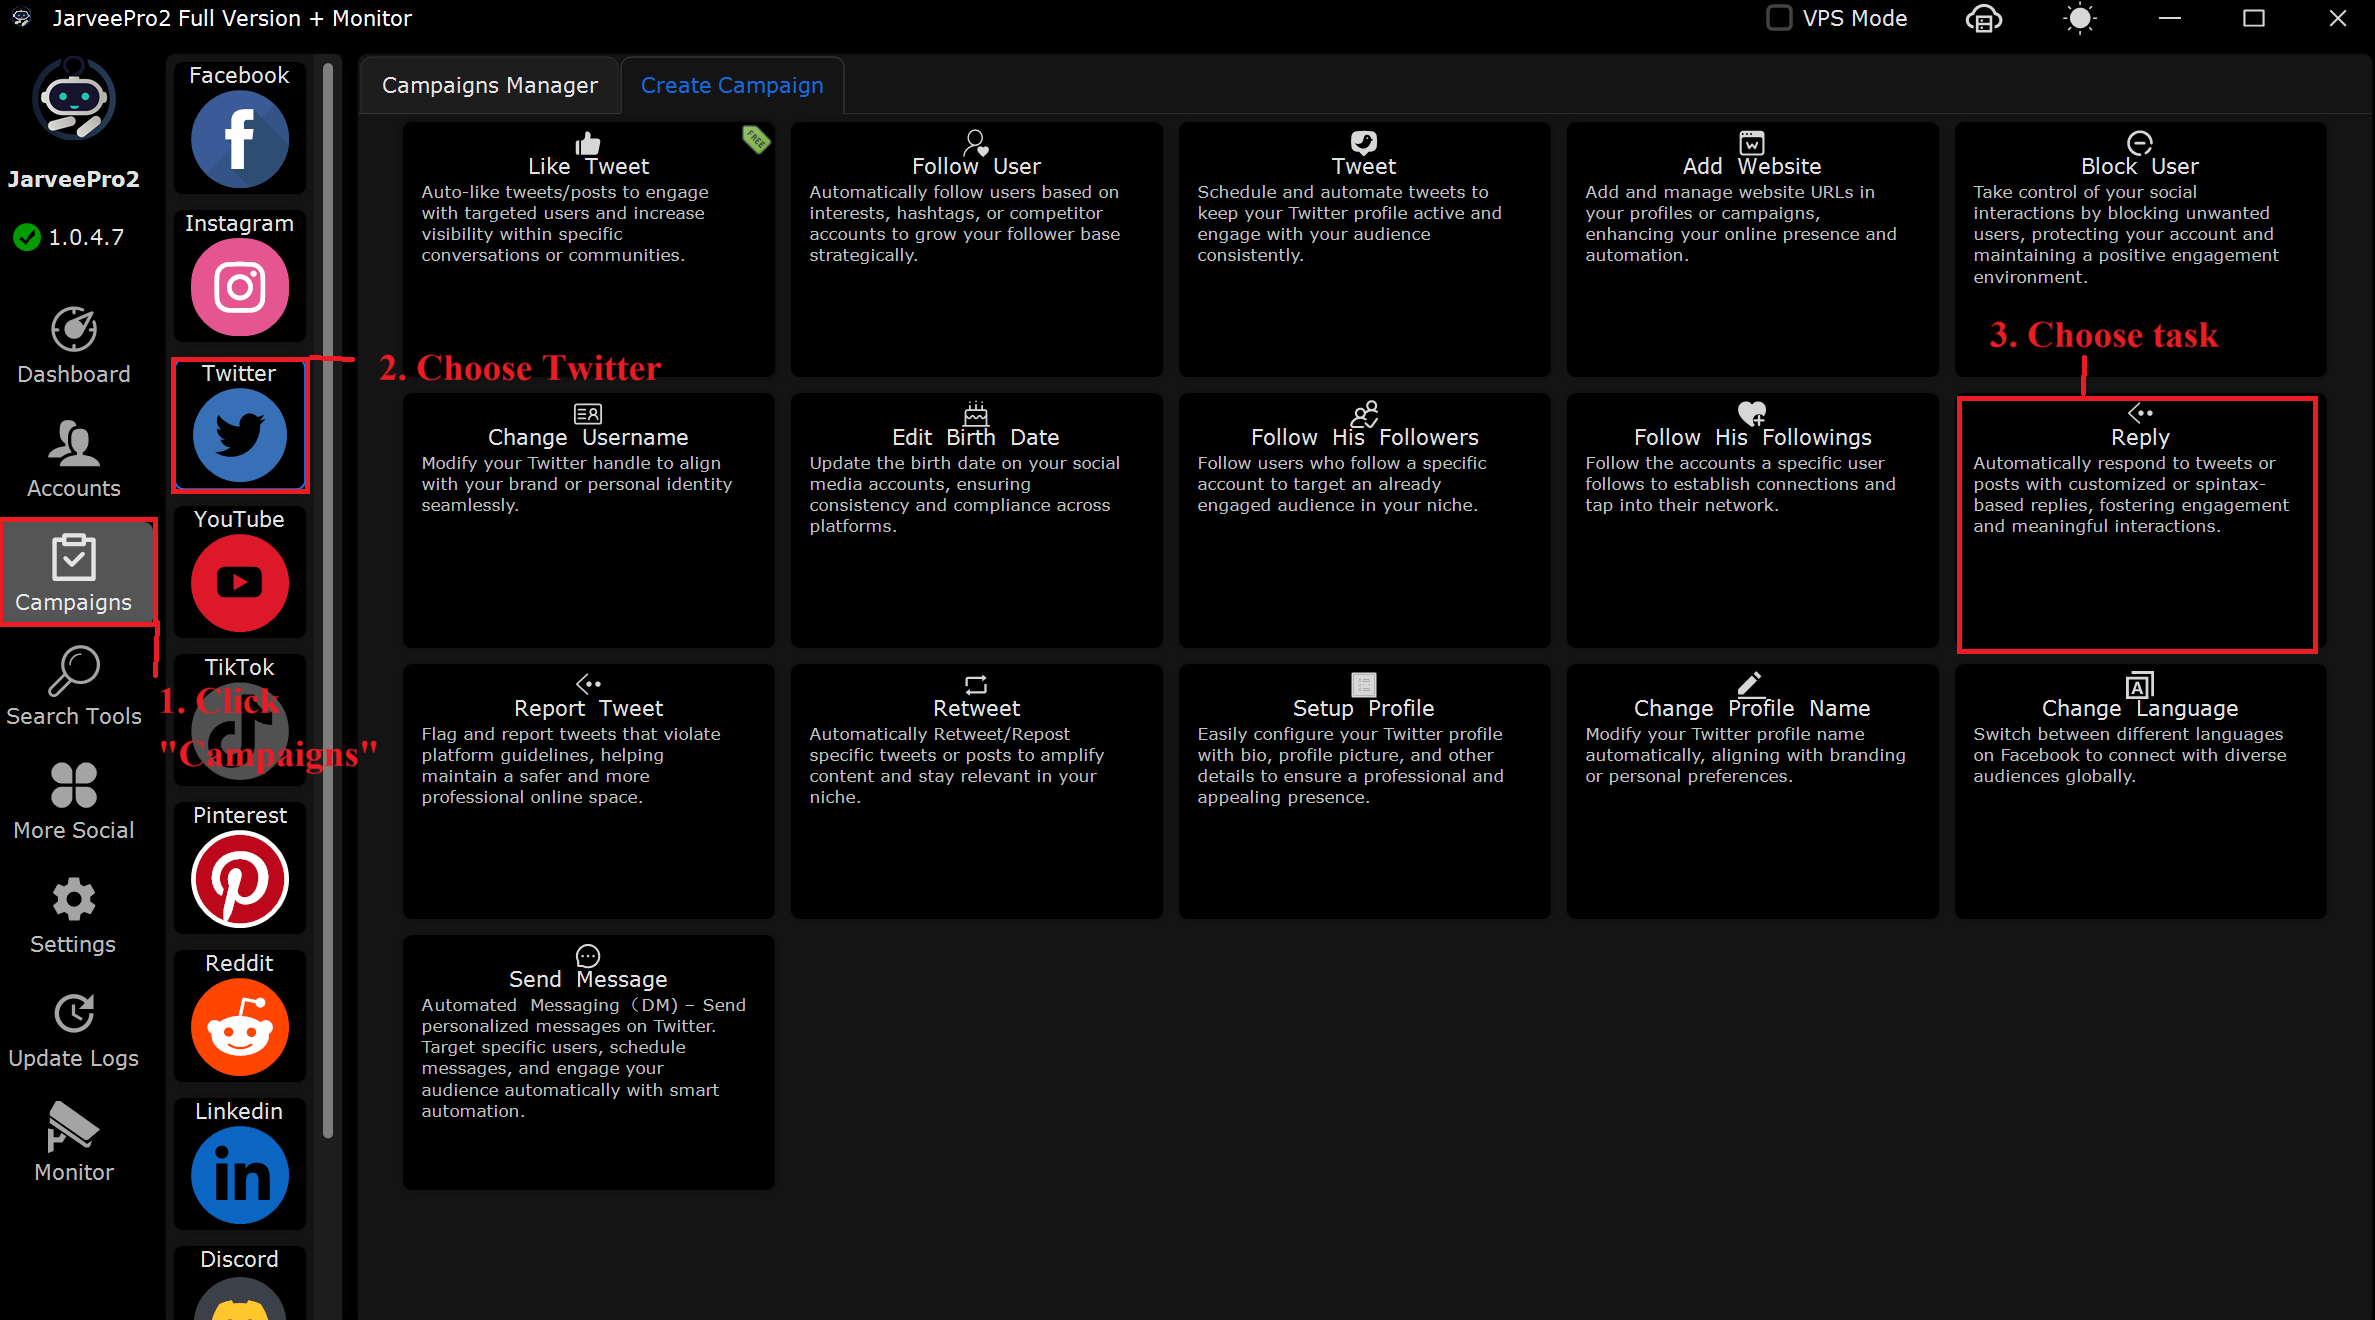This screenshot has height=1320, width=2375.
Task: Click the version number 1.0.4.7
Action: pos(87,237)
